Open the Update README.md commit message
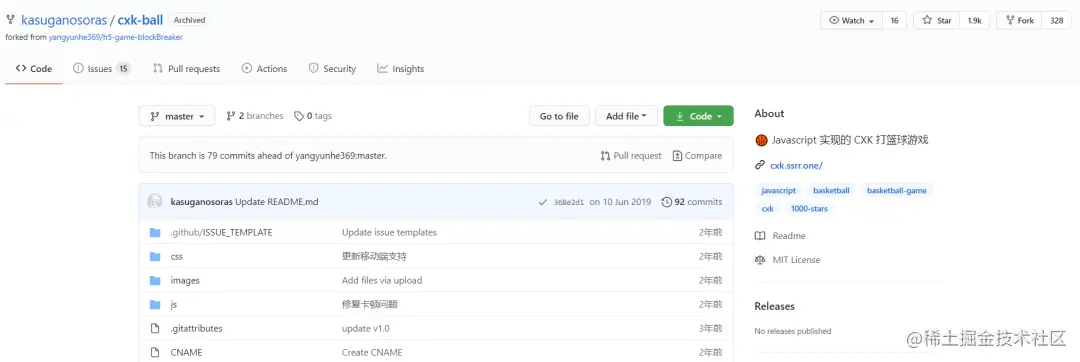 click(276, 202)
